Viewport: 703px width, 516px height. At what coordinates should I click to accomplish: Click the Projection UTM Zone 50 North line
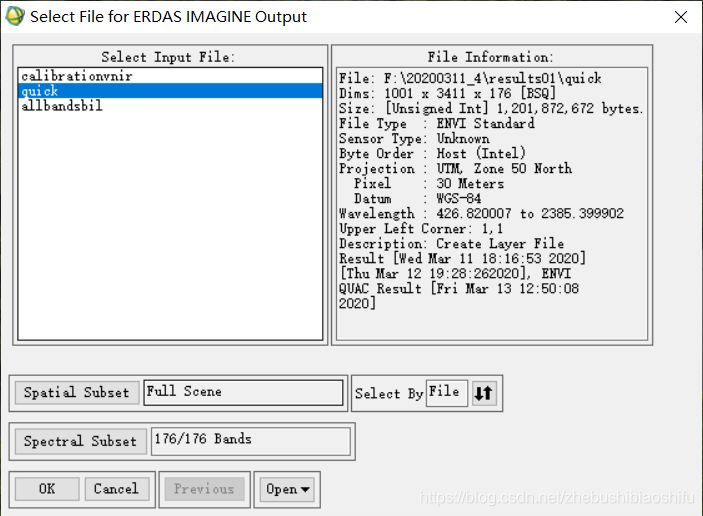coord(455,169)
